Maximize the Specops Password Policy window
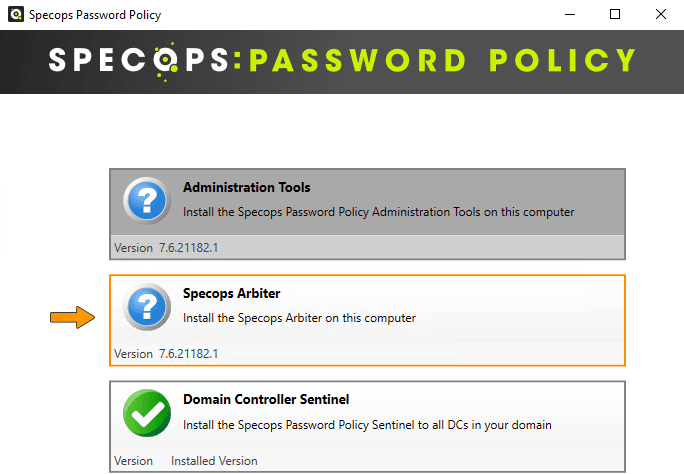The height and width of the screenshot is (474, 684). pos(615,14)
